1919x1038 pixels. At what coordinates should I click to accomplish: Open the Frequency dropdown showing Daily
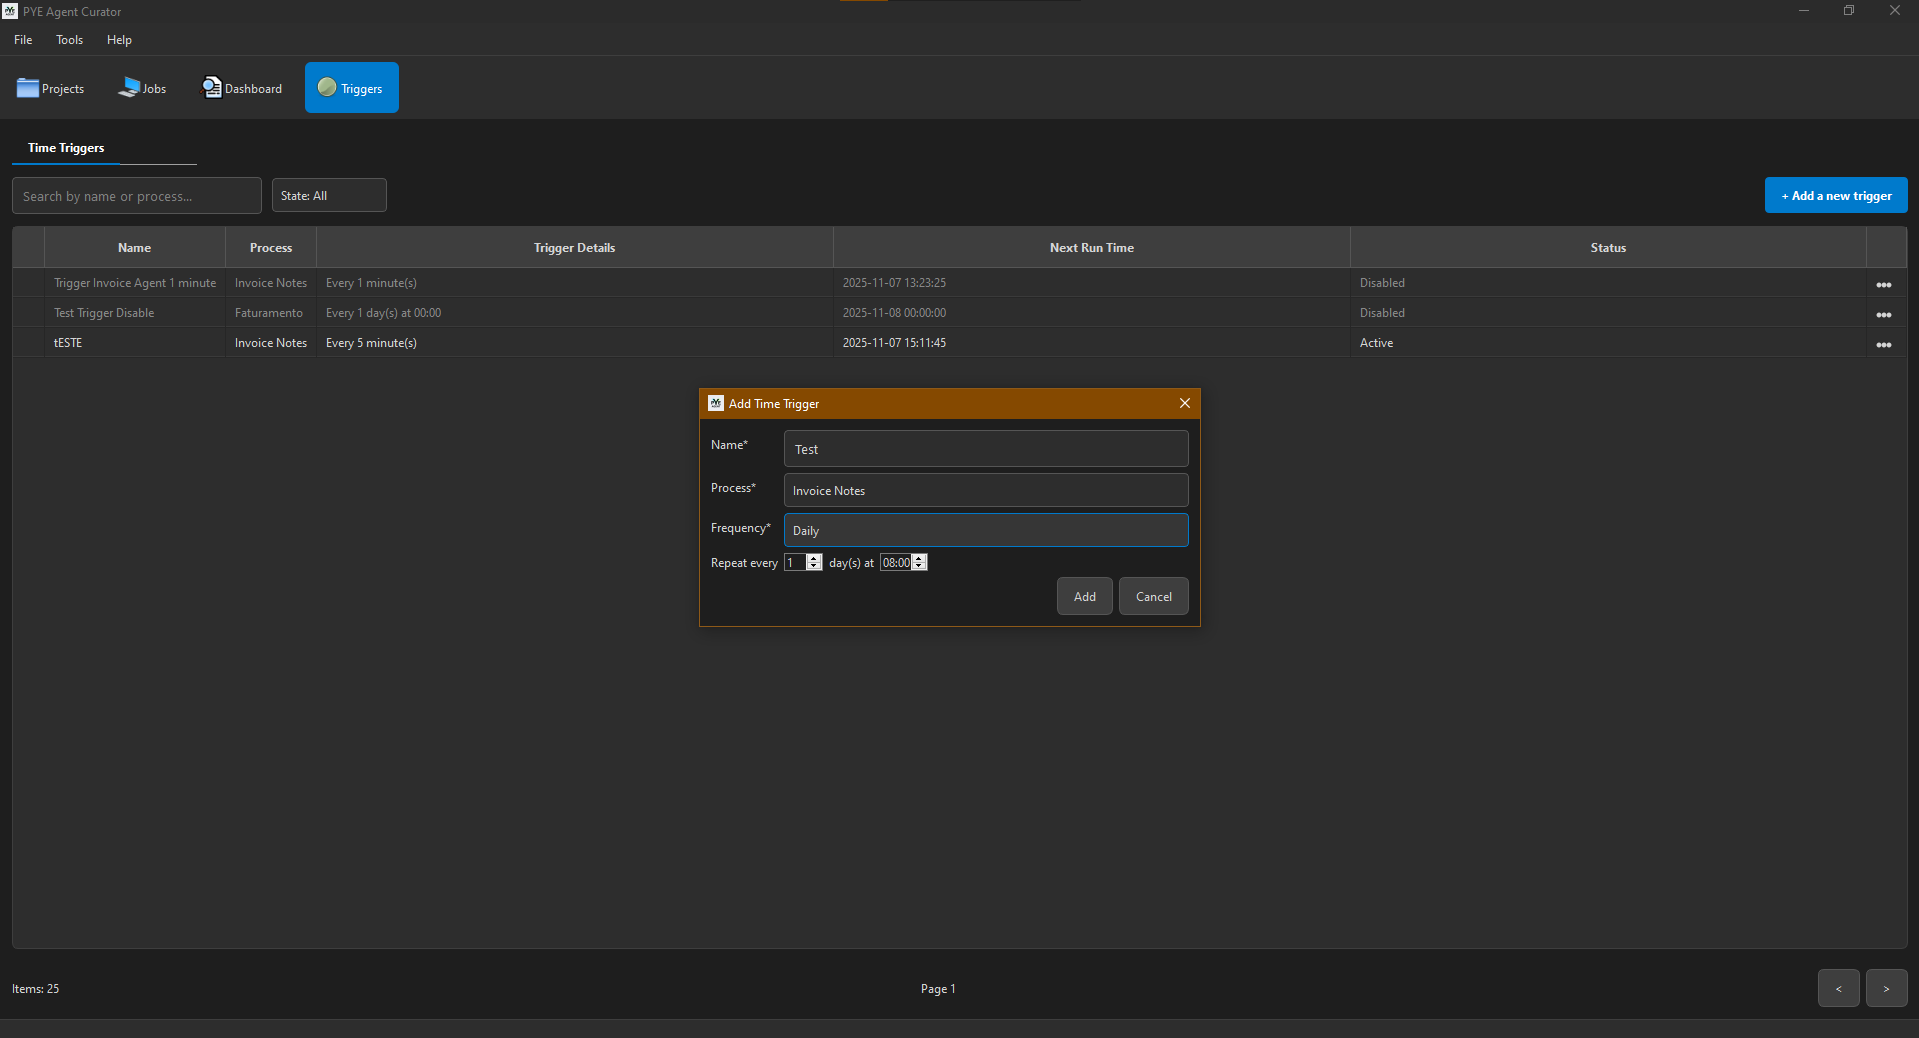point(985,530)
